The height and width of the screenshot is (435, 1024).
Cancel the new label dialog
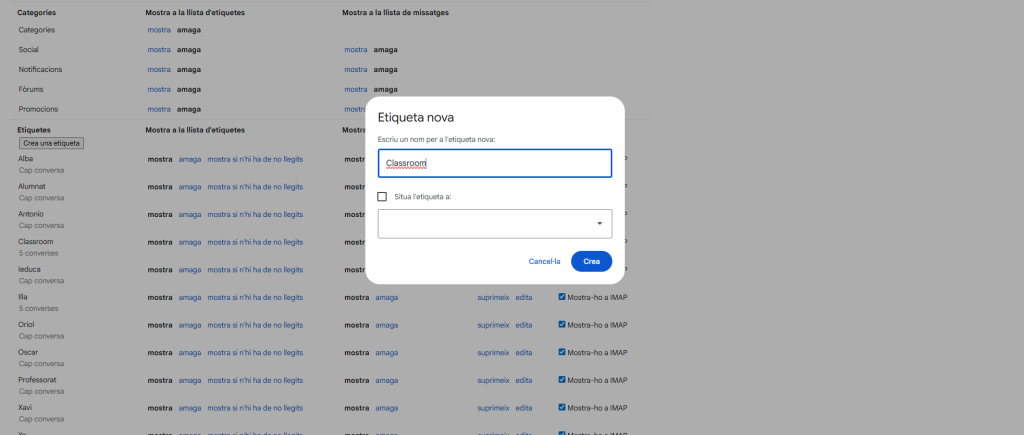544,261
